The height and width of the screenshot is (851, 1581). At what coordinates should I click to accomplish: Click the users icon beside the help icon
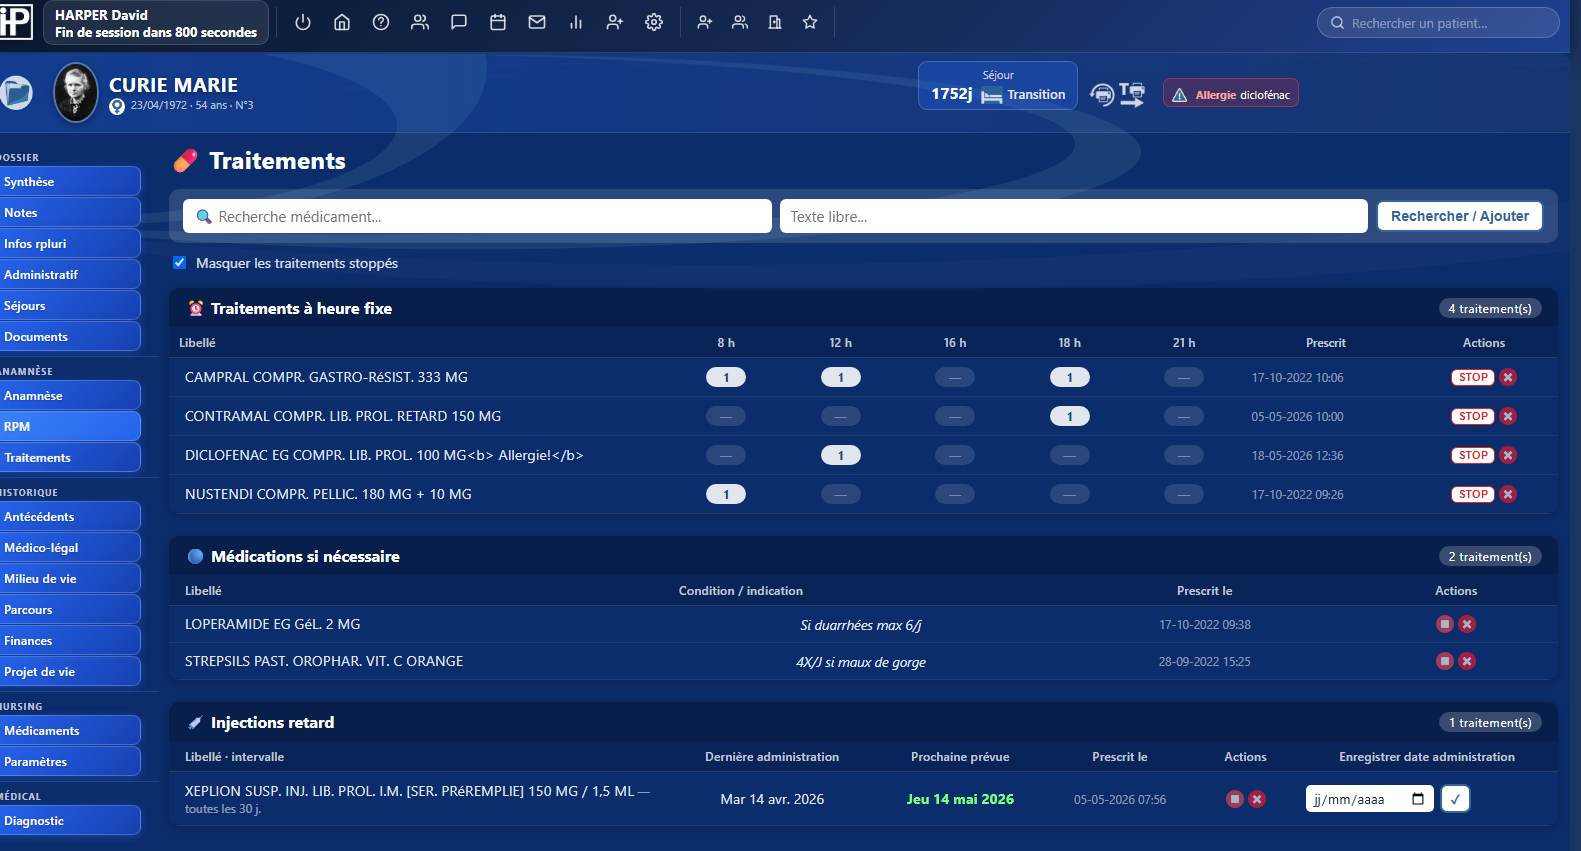pyautogui.click(x=420, y=22)
